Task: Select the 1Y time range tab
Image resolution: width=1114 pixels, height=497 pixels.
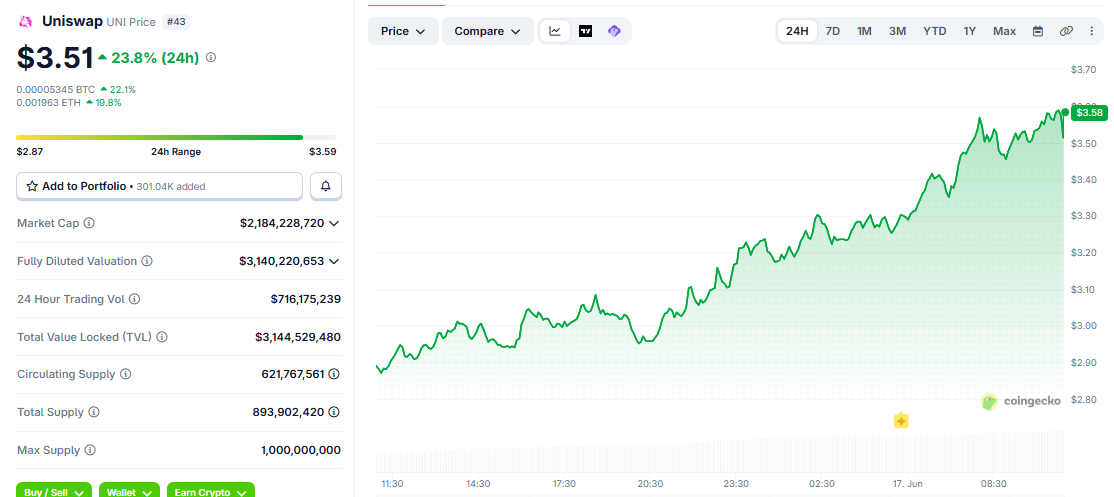Action: 970,31
